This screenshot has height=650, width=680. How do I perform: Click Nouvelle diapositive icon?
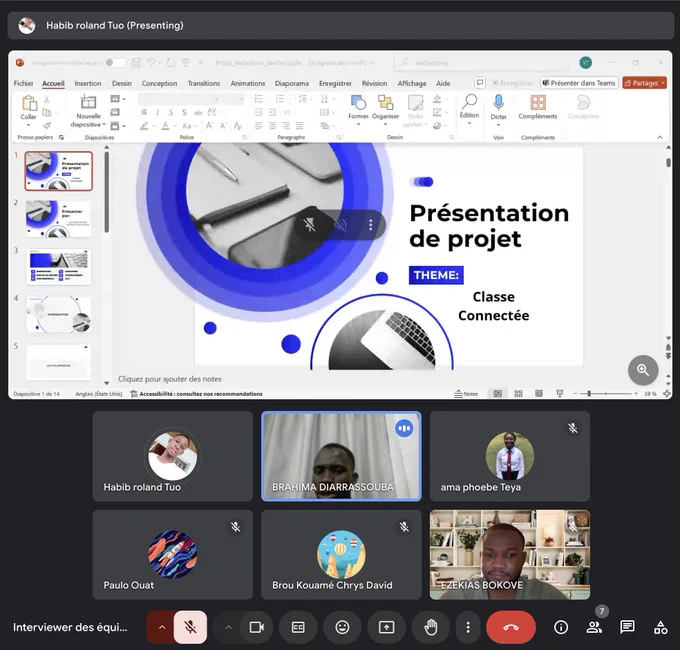[88, 102]
